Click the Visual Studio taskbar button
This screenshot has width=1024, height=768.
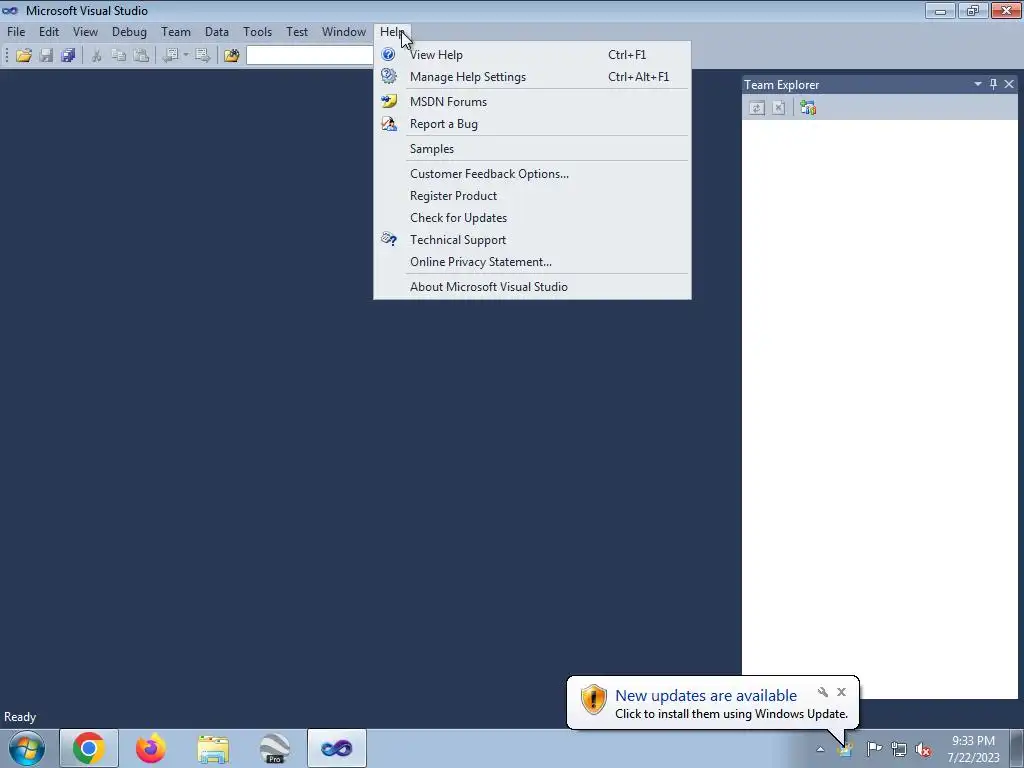337,748
